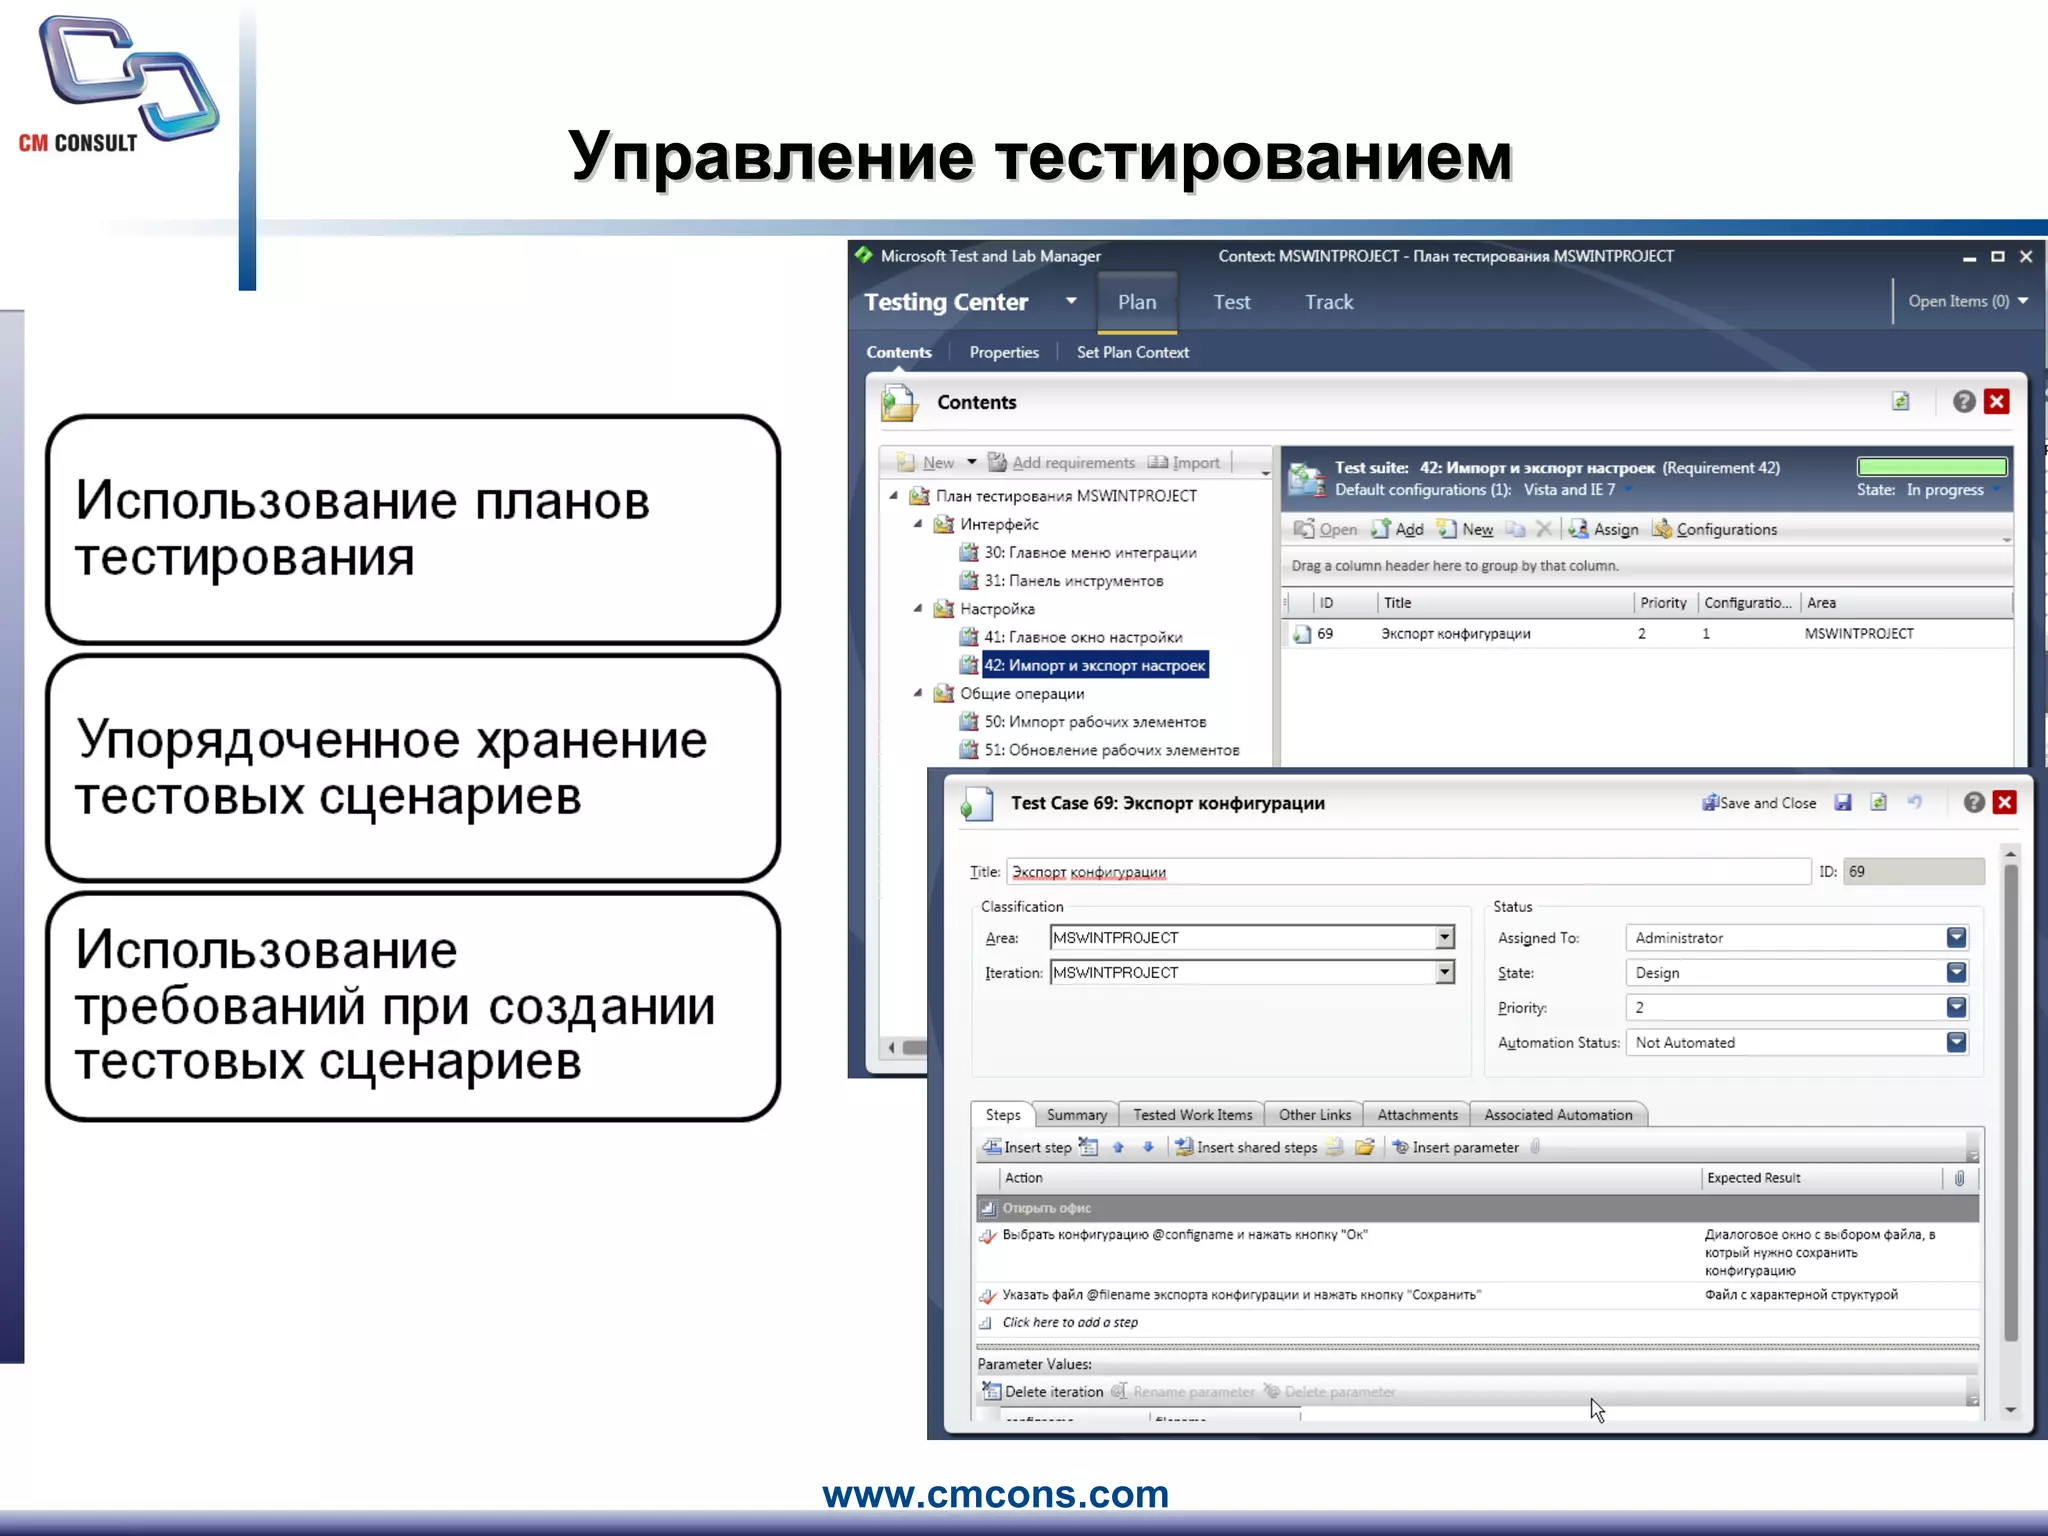Open help for Test Case 69
The image size is (2048, 1536).
click(1973, 803)
